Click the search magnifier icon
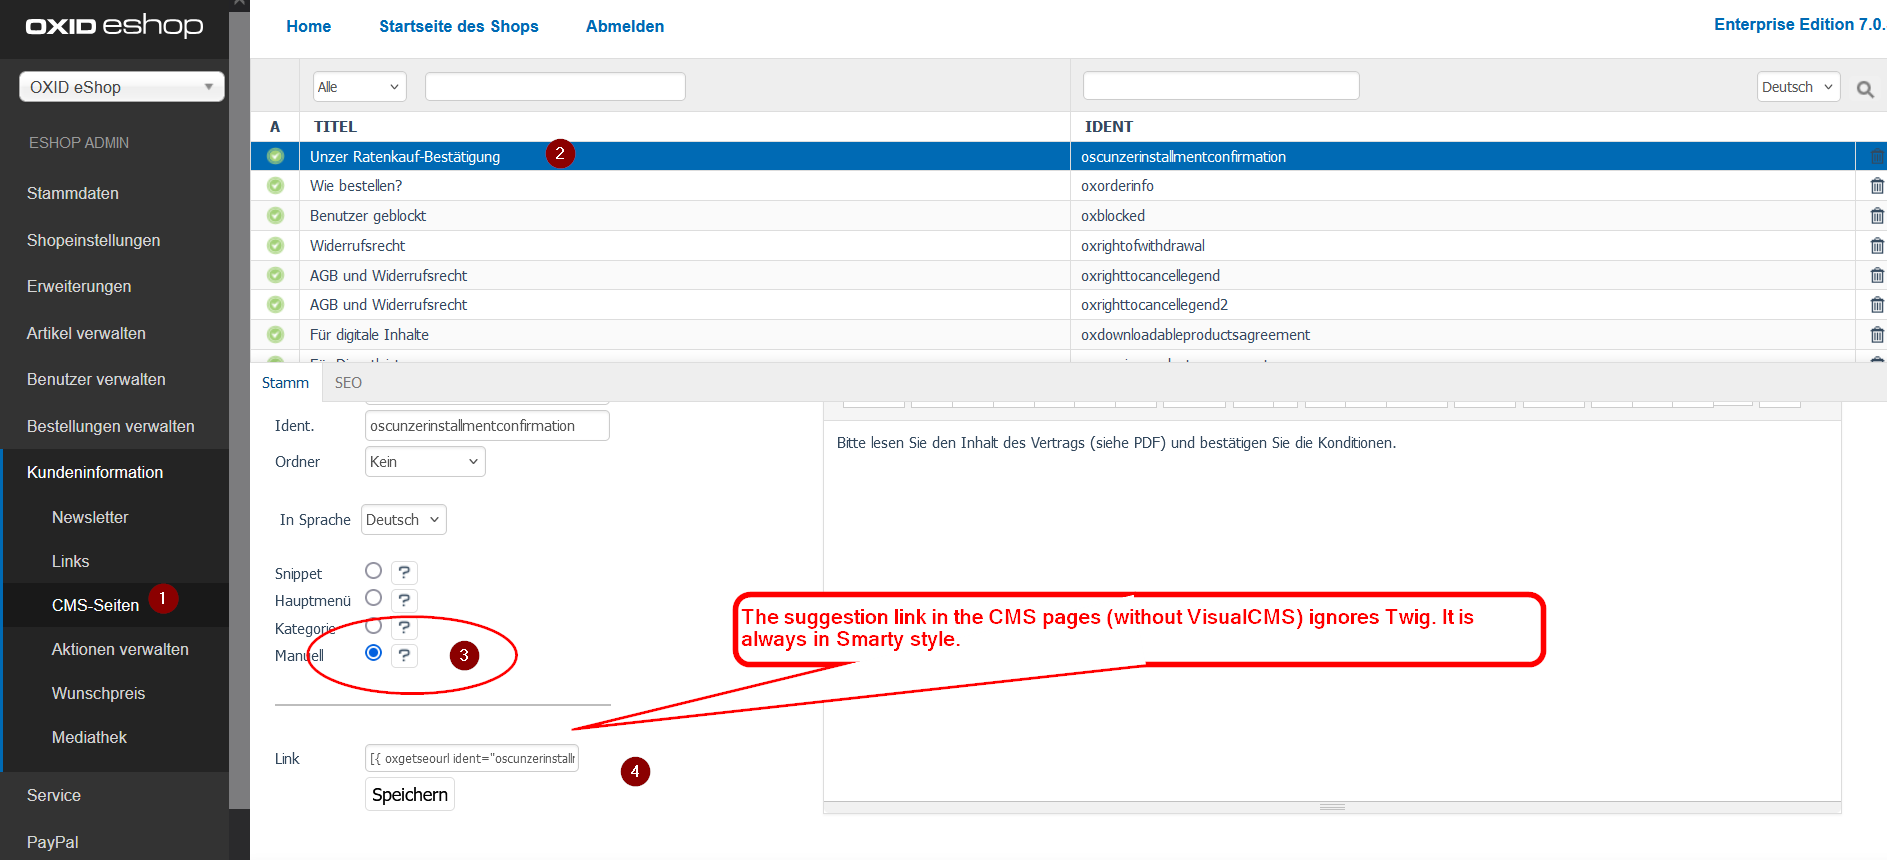This screenshot has height=860, width=1887. click(x=1865, y=89)
